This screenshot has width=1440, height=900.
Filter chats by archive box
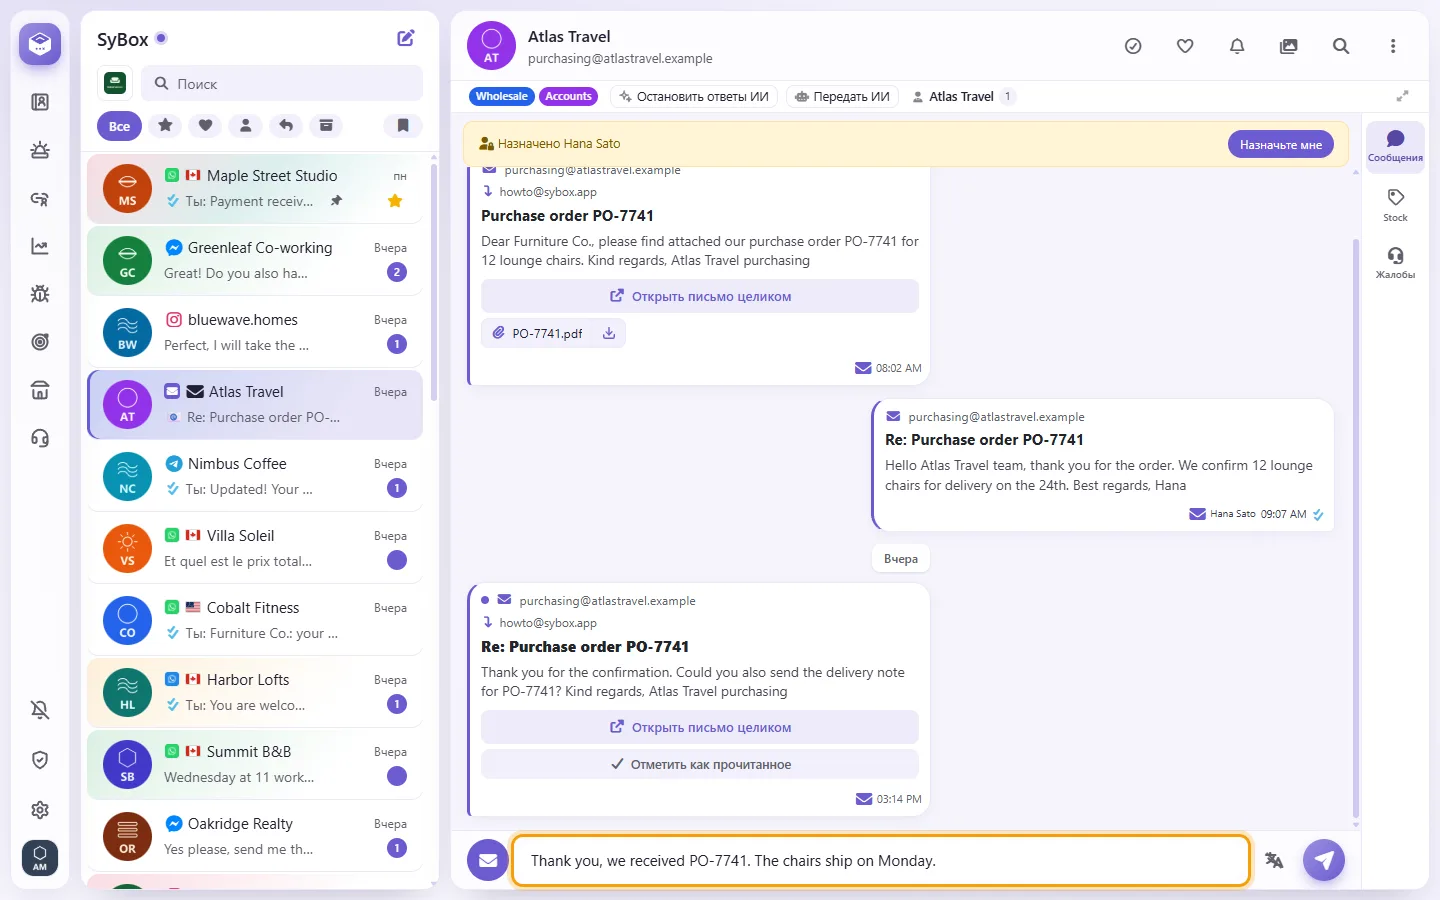(326, 126)
